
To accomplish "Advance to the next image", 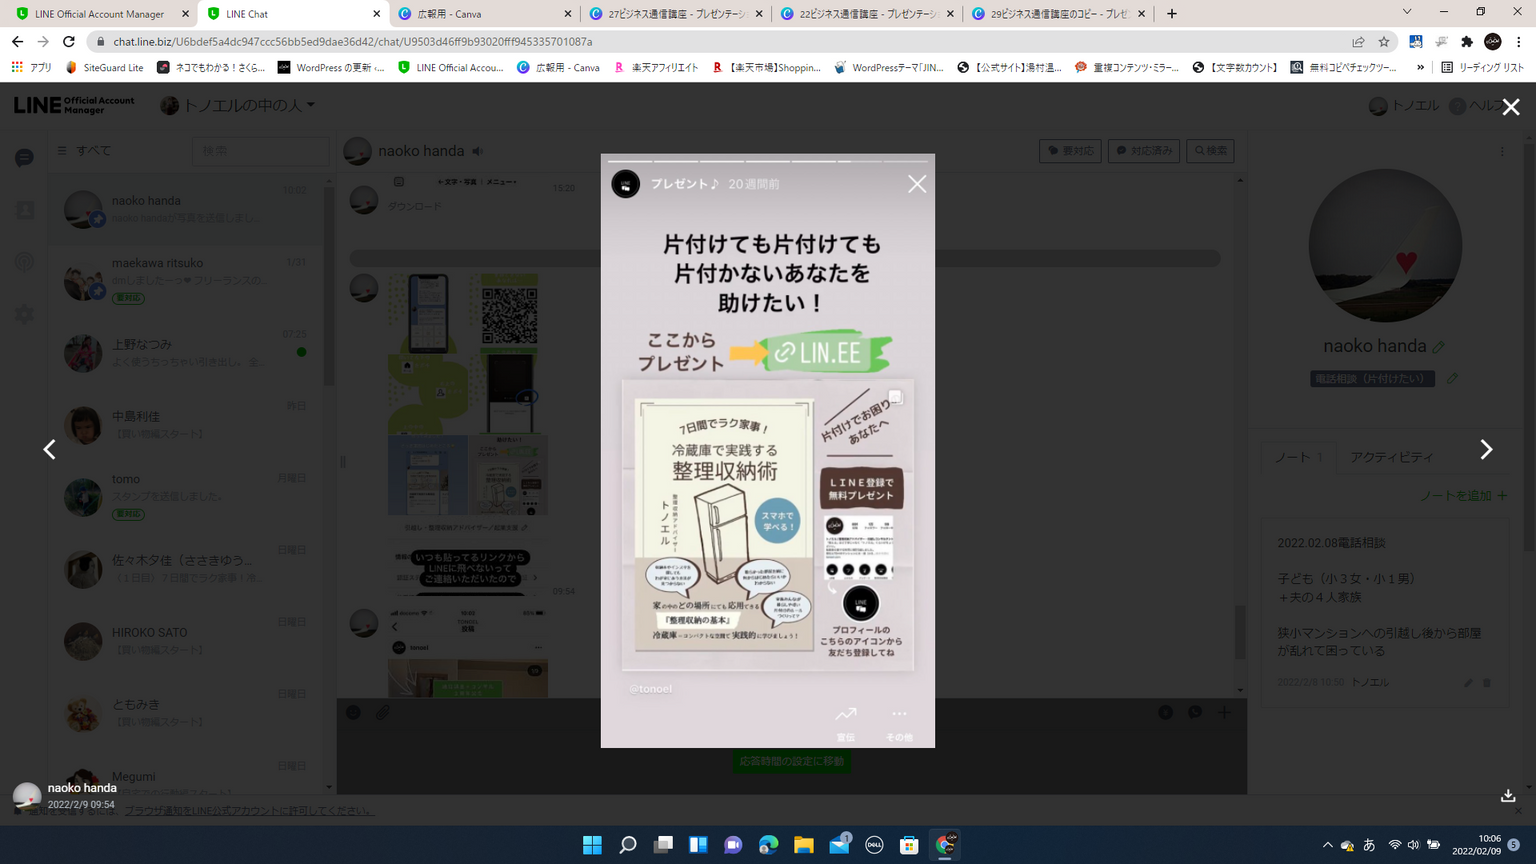I will pyautogui.click(x=1486, y=450).
